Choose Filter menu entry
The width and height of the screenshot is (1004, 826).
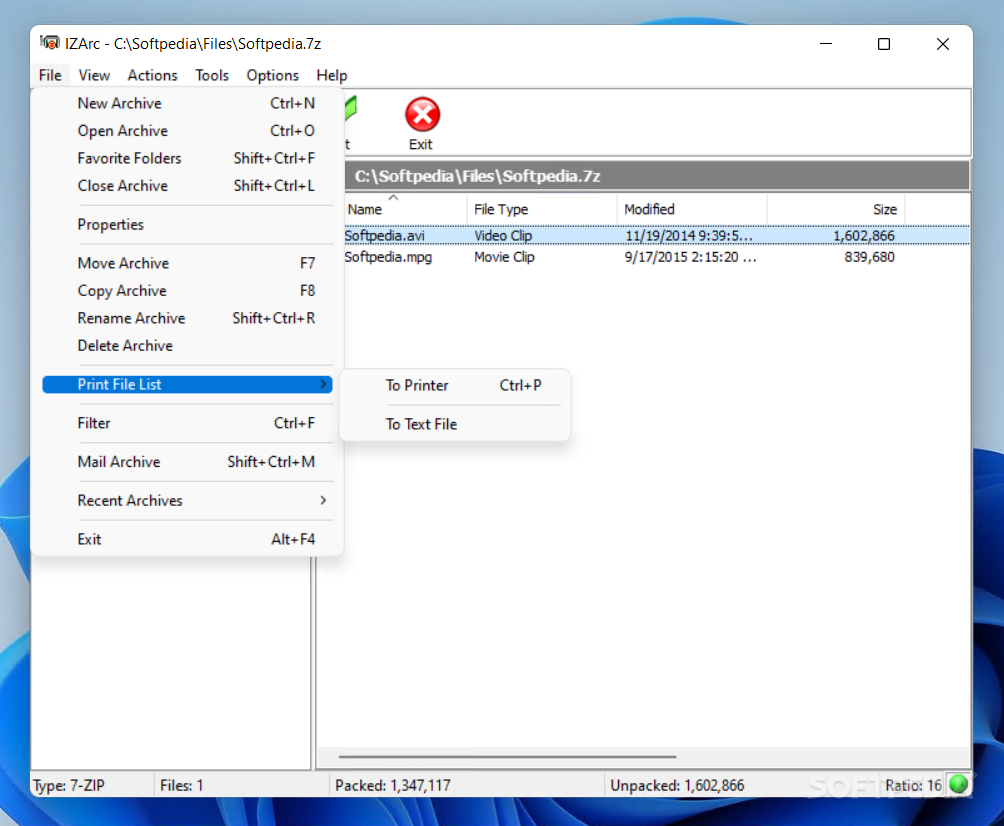point(187,423)
